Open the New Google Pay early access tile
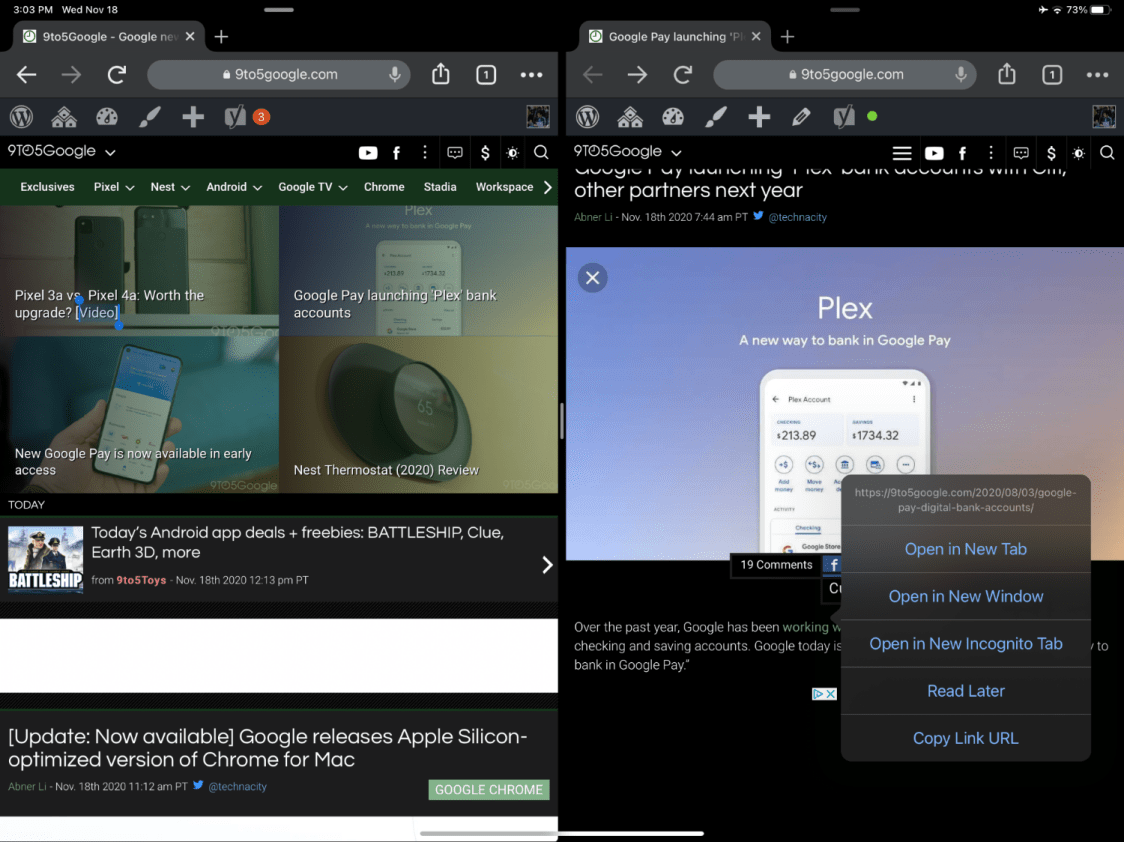The width and height of the screenshot is (1124, 842). [139, 414]
